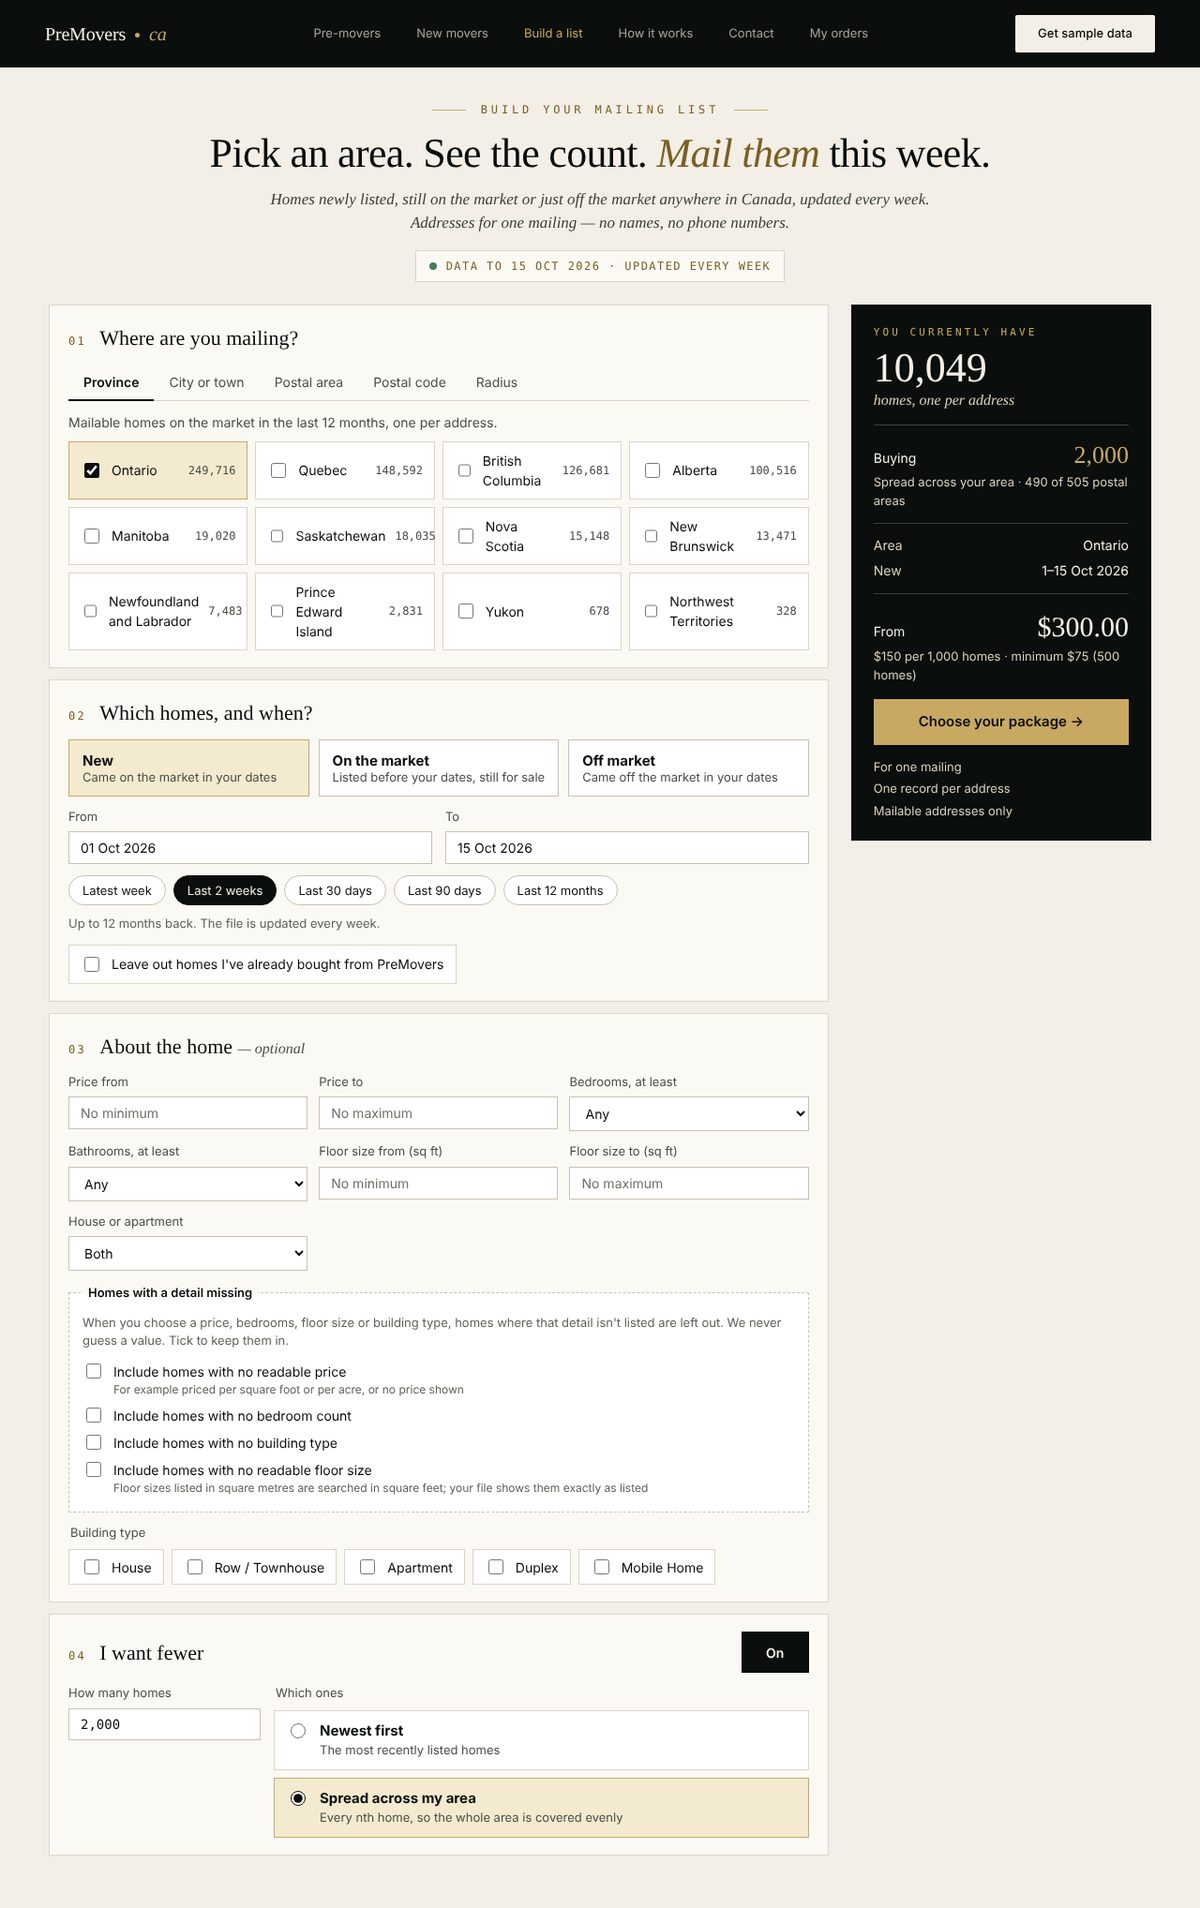Choose the Last 2 weeks preset
This screenshot has width=1200, height=1908.
[225, 890]
